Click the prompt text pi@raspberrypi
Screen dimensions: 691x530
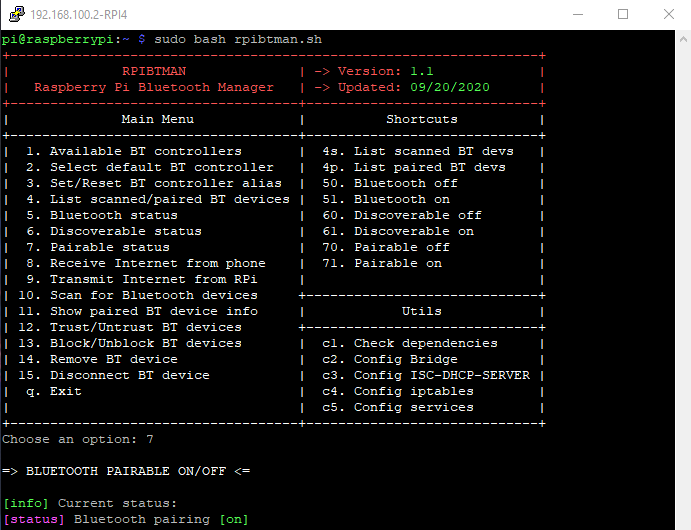[59, 40]
